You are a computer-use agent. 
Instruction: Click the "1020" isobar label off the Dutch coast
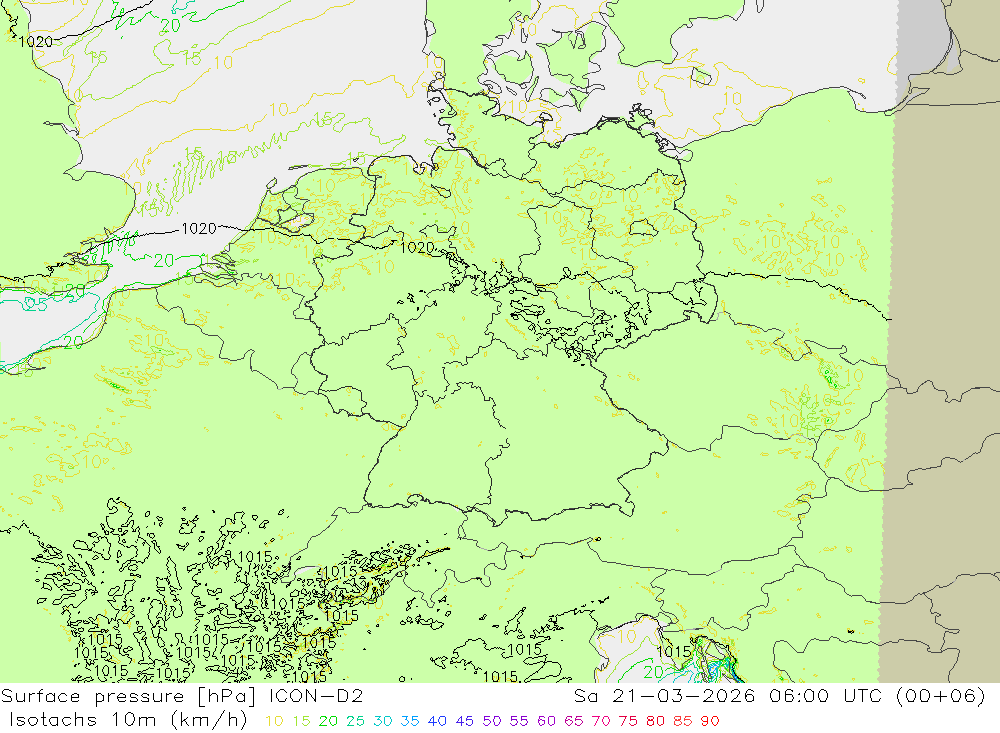(199, 228)
